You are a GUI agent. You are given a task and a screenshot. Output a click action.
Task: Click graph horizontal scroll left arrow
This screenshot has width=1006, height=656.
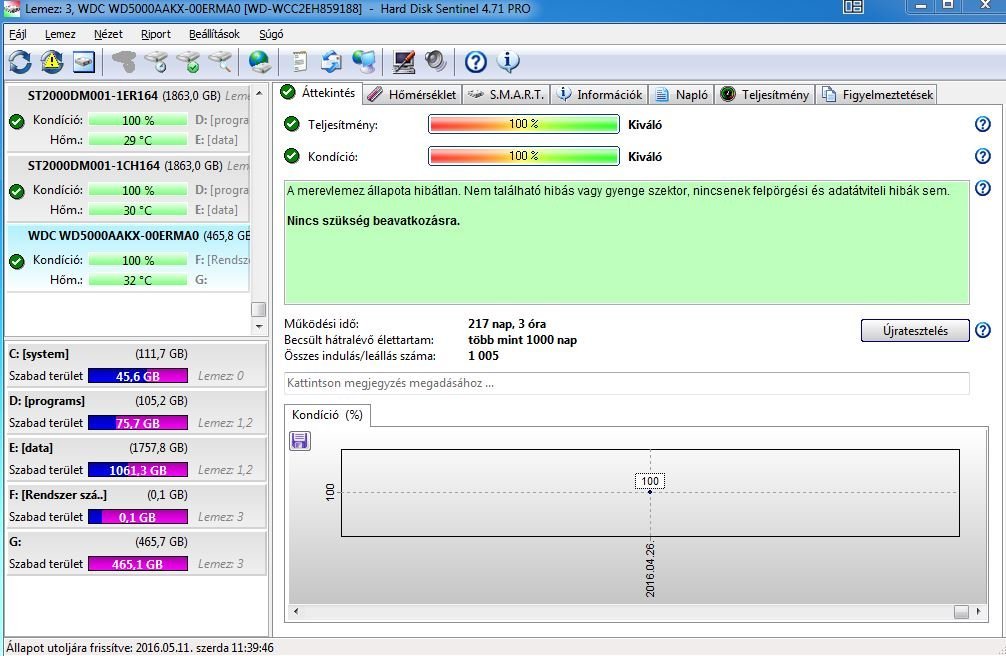tap(296, 611)
